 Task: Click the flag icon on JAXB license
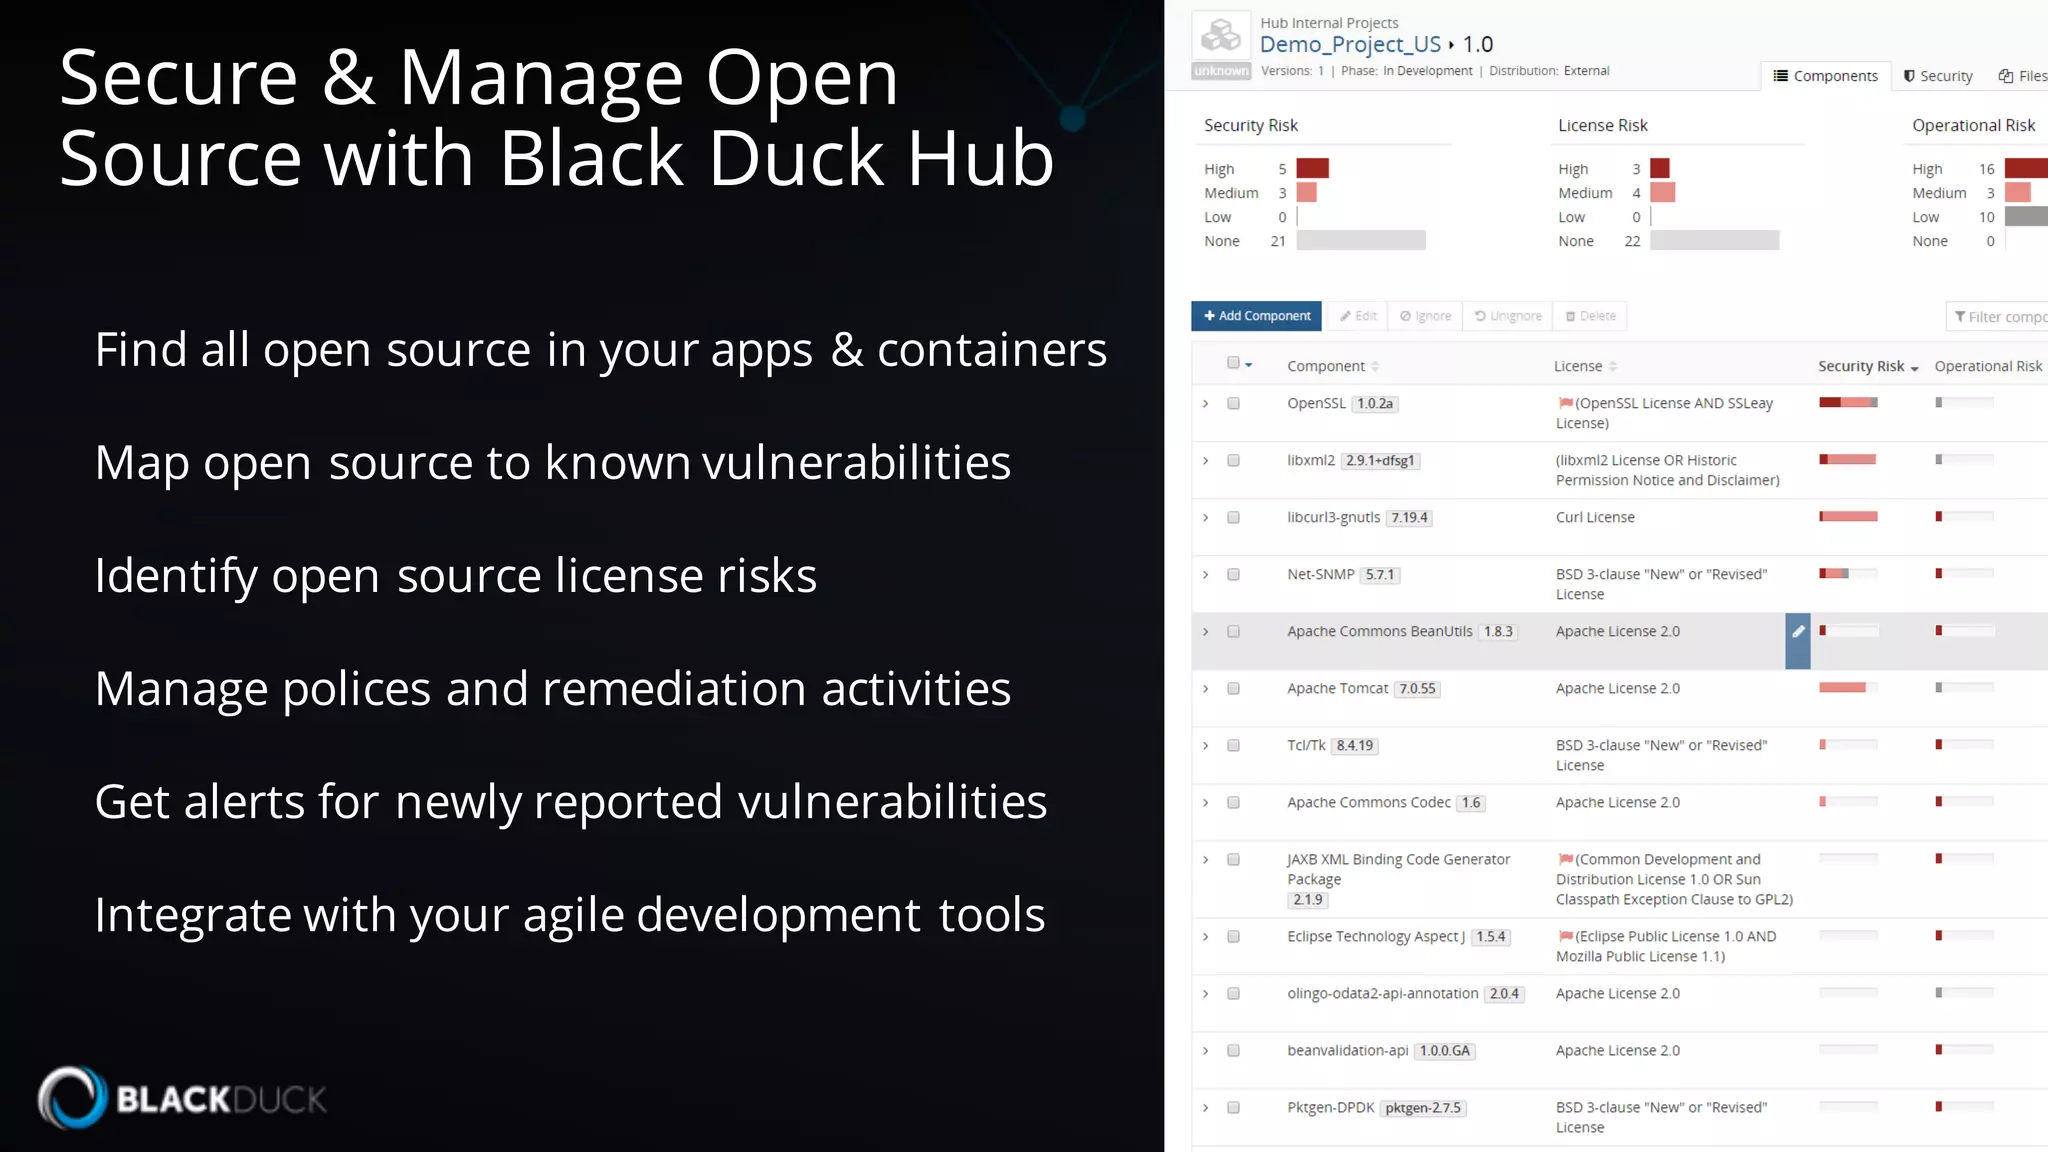(1565, 859)
